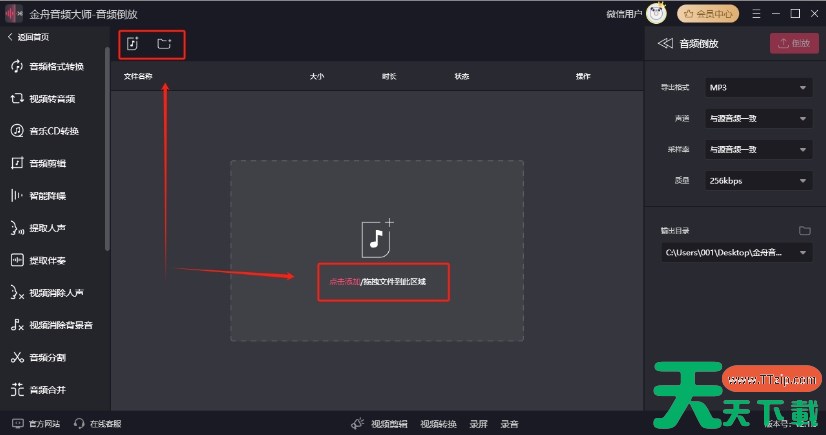Click the music note add-file icon

[x=377, y=238]
